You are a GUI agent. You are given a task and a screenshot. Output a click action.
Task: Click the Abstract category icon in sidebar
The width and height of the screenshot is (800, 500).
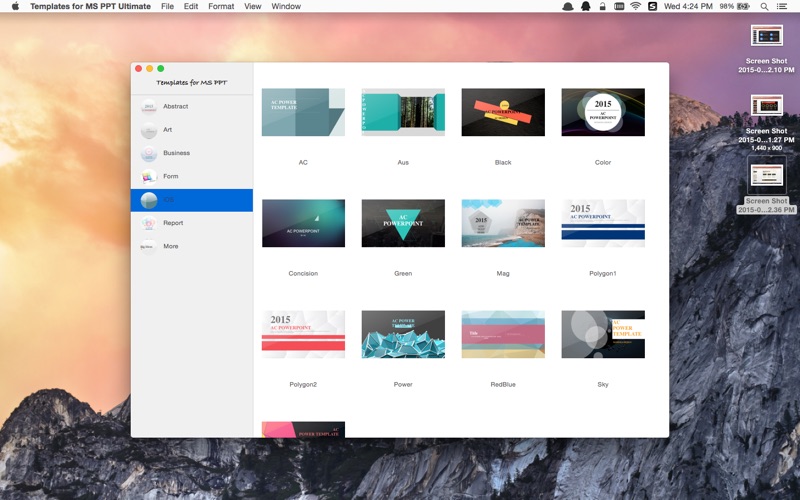pyautogui.click(x=148, y=107)
